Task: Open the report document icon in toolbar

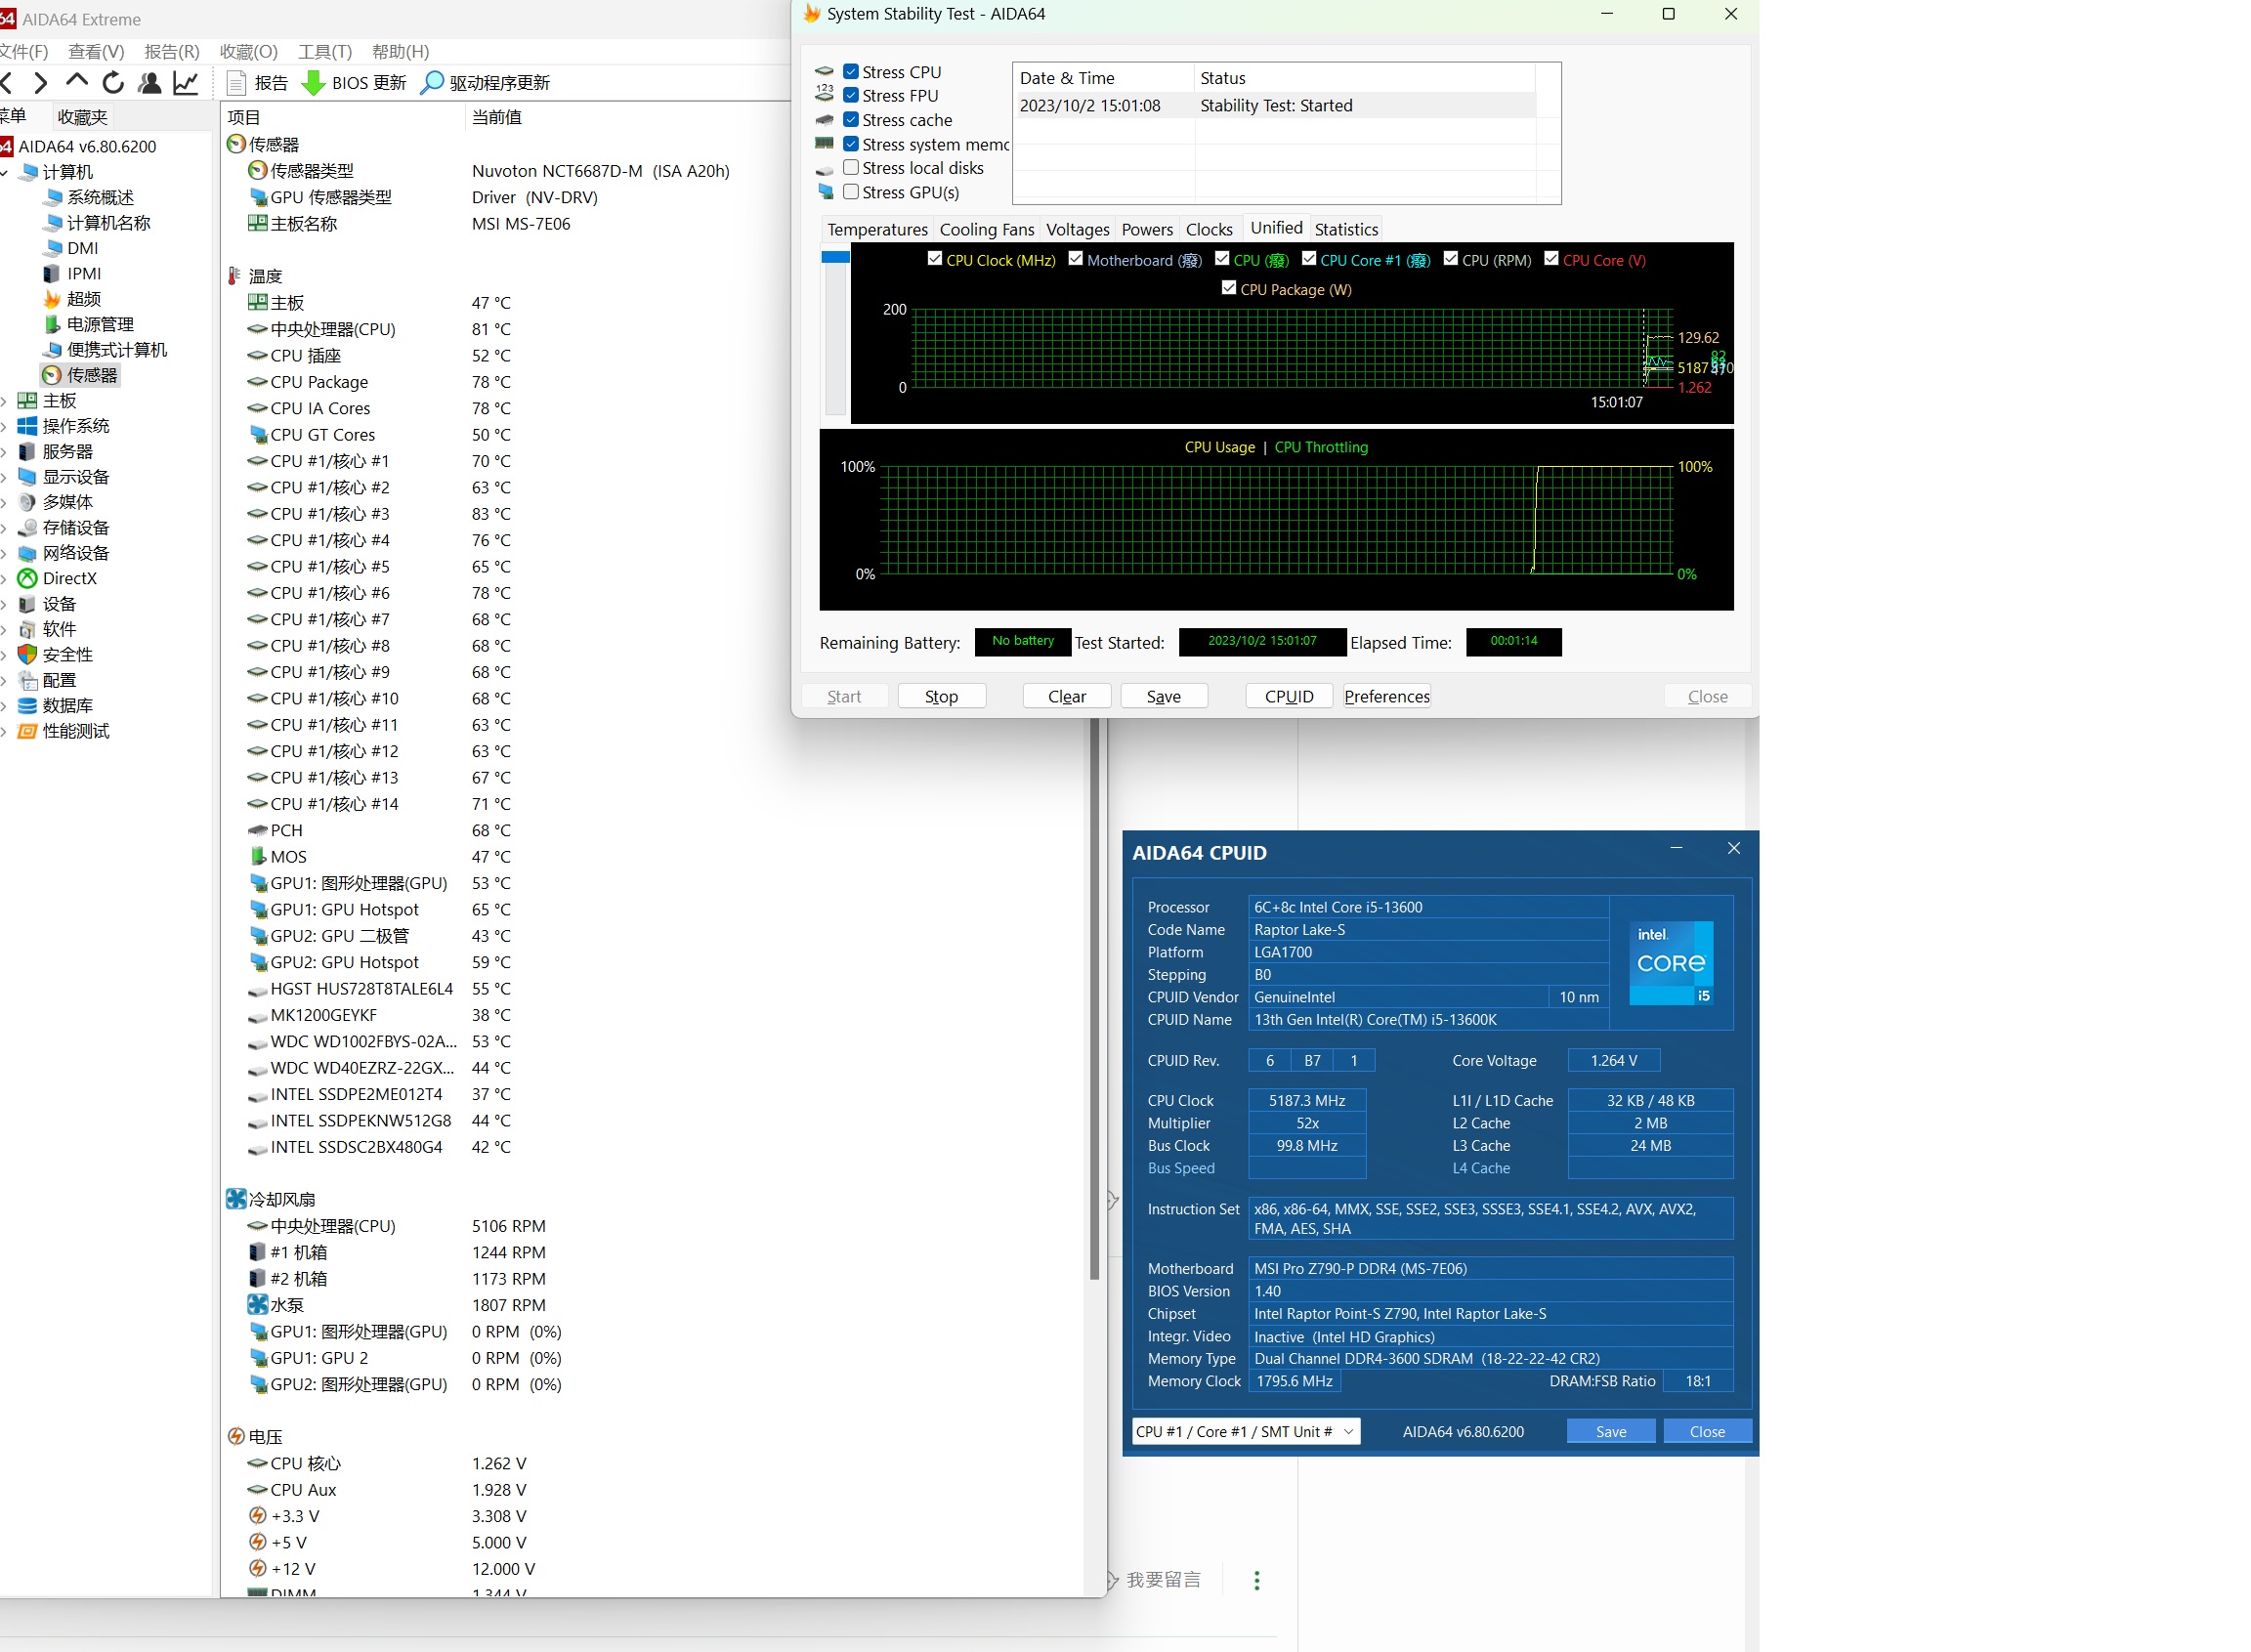Action: 237,83
